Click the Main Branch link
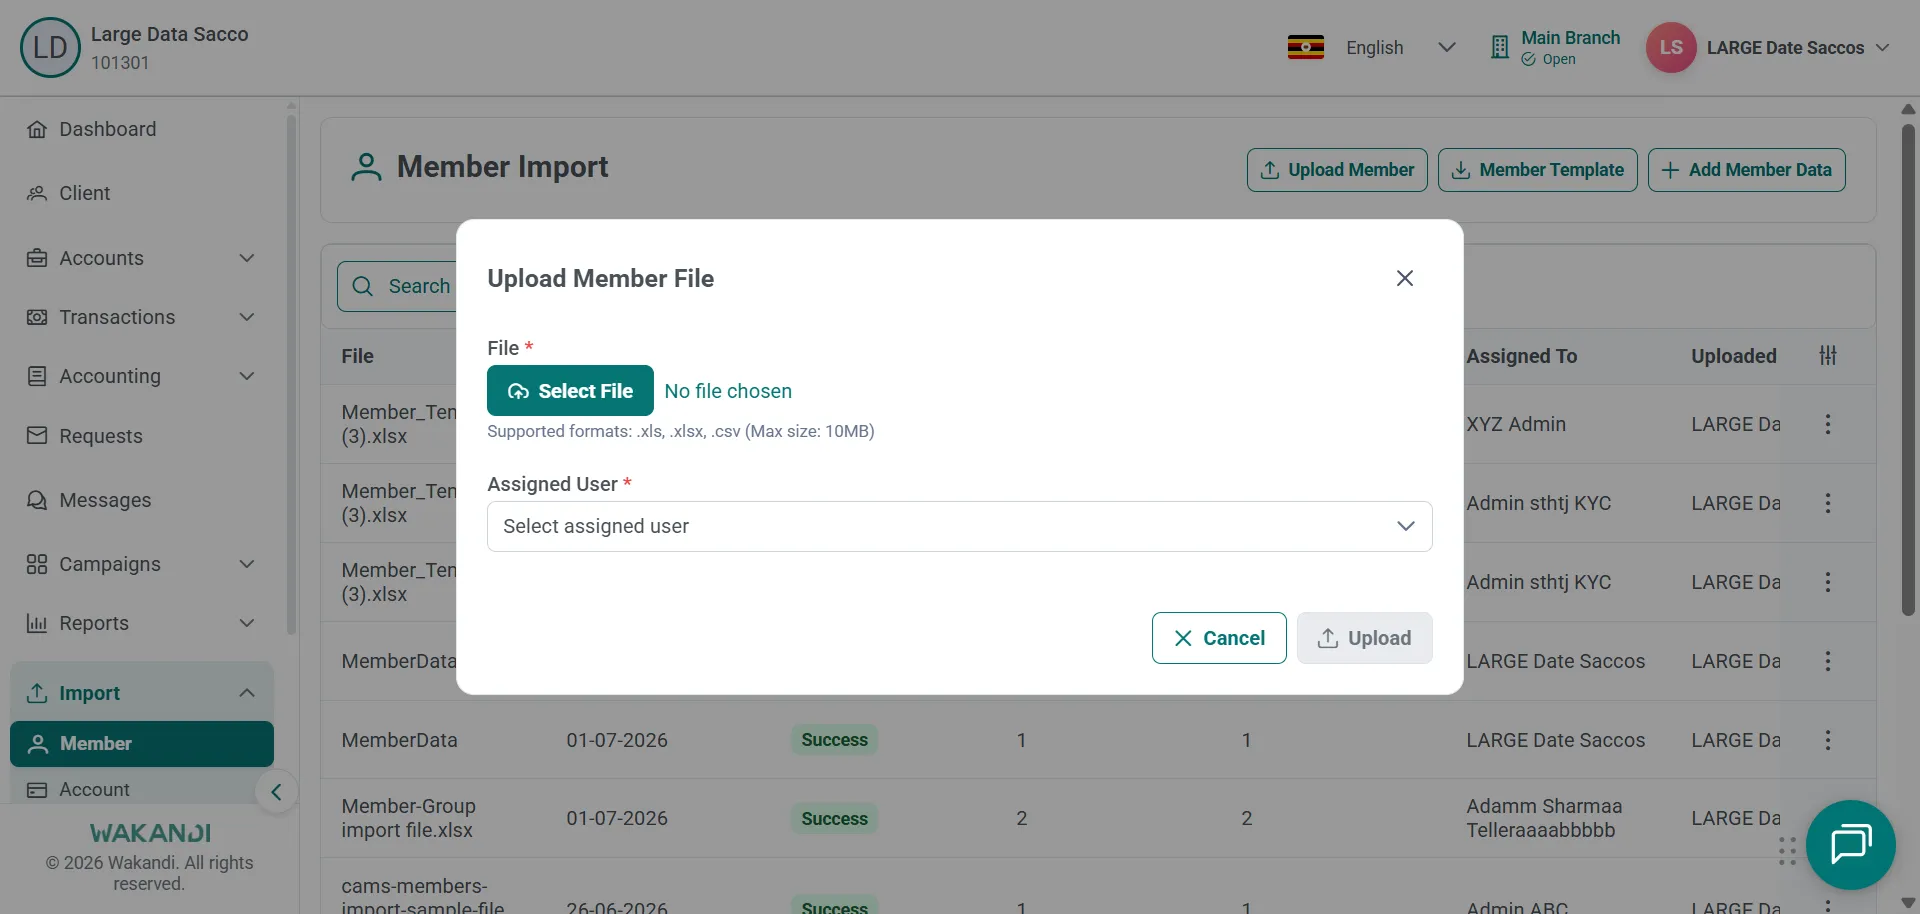Image resolution: width=1920 pixels, height=914 pixels. pyautogui.click(x=1570, y=37)
